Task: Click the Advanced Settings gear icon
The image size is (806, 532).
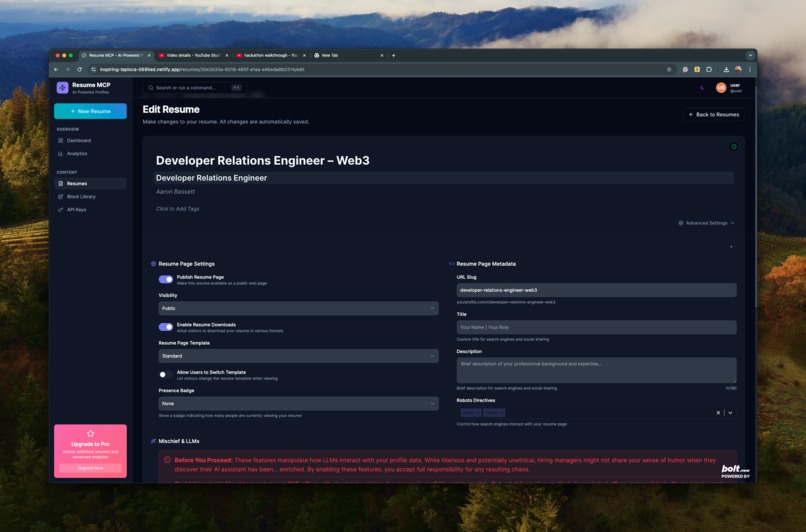Action: (681, 223)
